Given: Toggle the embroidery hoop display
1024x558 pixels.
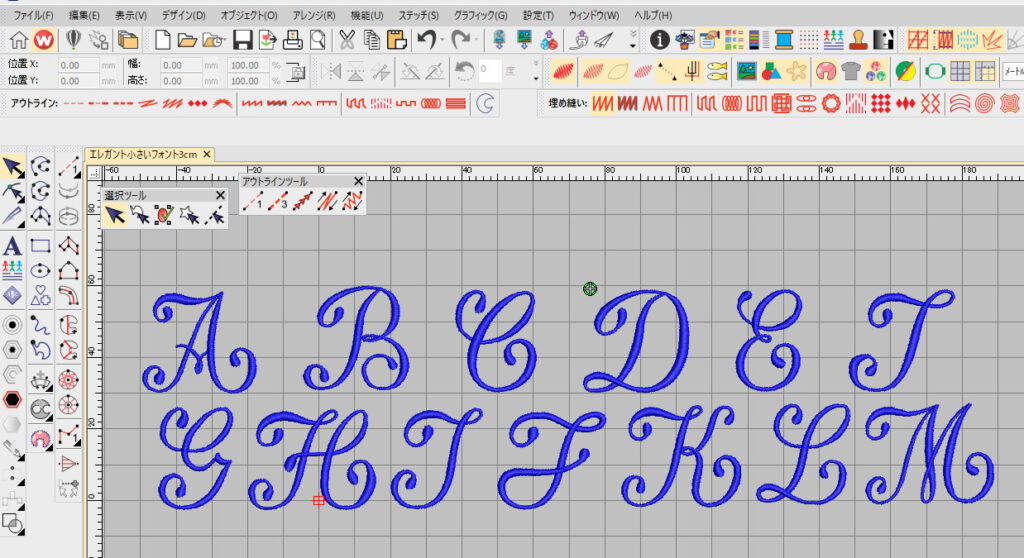Looking at the screenshot, I should tap(934, 71).
